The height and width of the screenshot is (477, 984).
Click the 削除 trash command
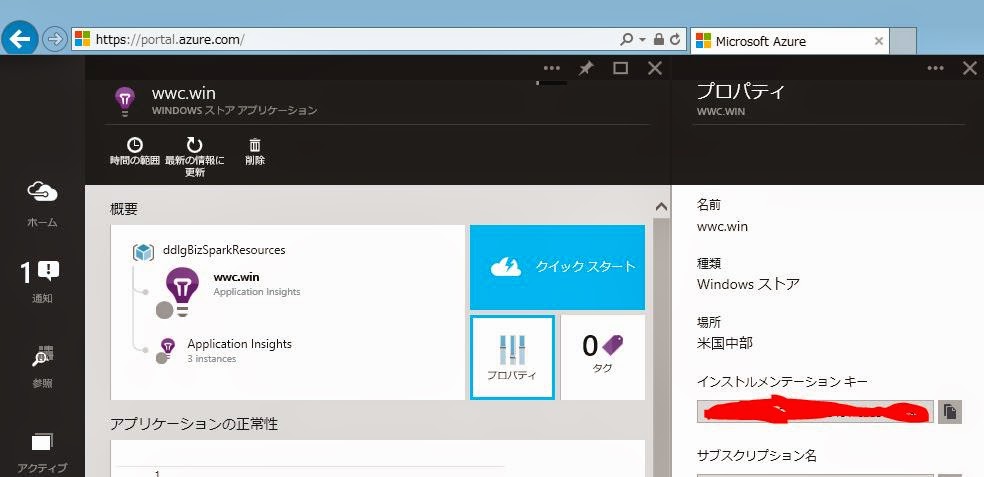[x=255, y=151]
